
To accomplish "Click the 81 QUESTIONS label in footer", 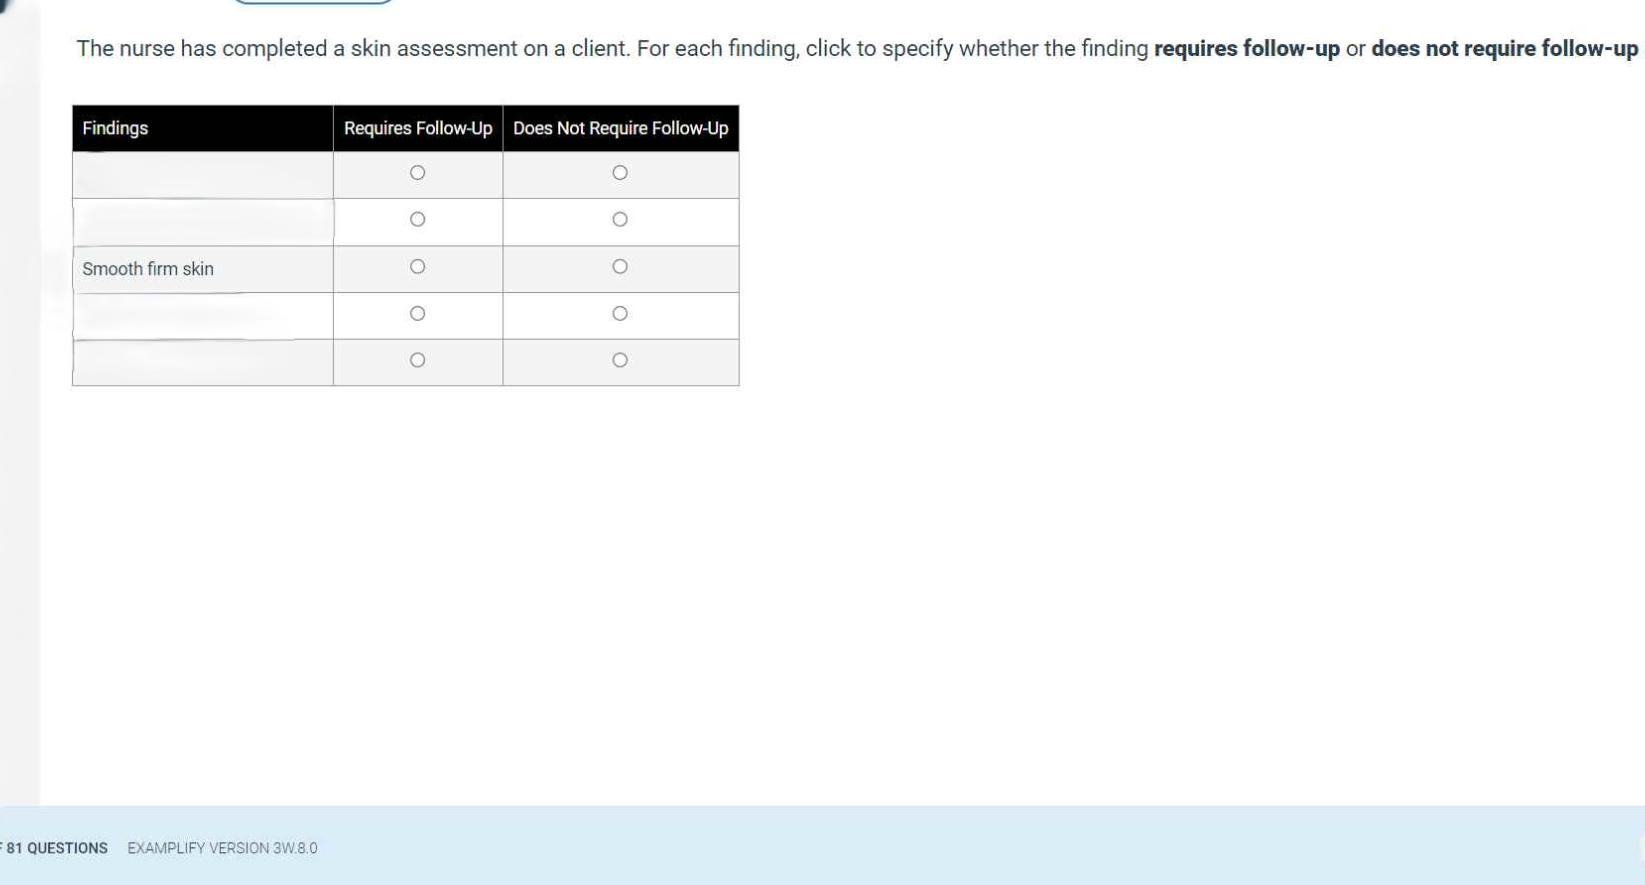I will 56,848.
